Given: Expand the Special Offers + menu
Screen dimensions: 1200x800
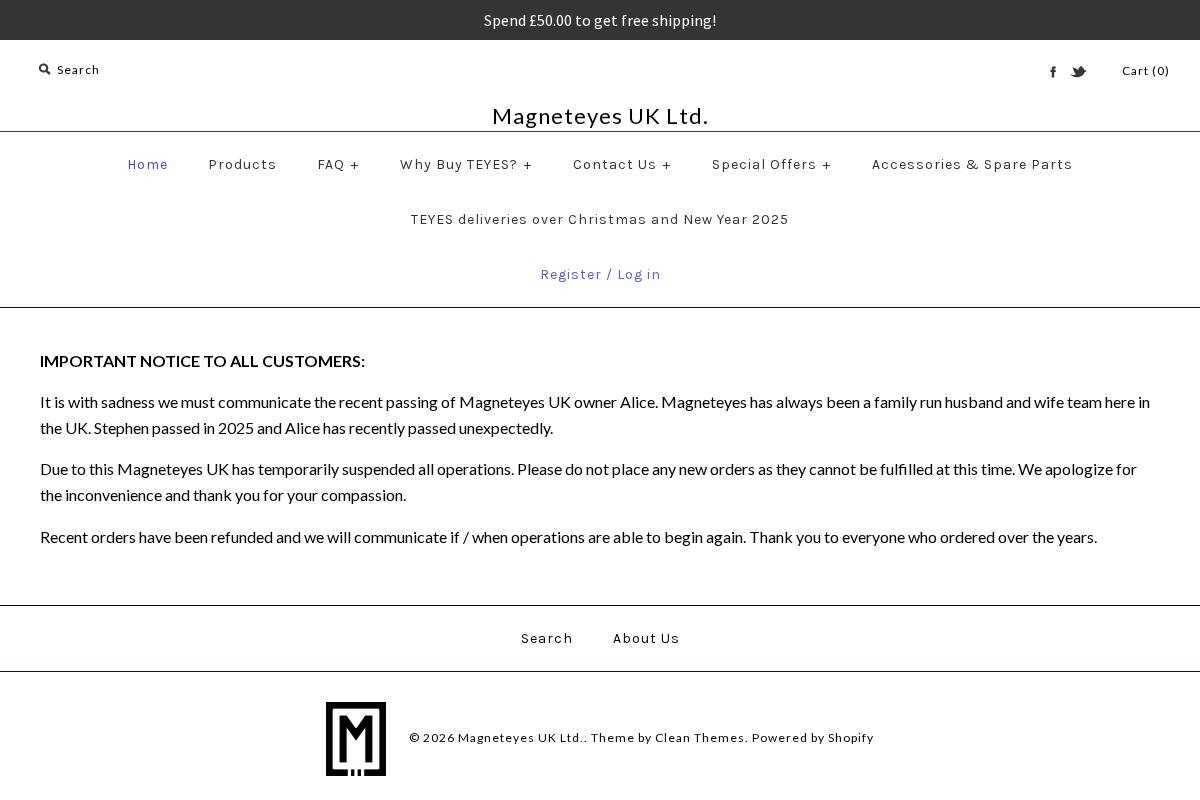Looking at the screenshot, I should point(771,165).
